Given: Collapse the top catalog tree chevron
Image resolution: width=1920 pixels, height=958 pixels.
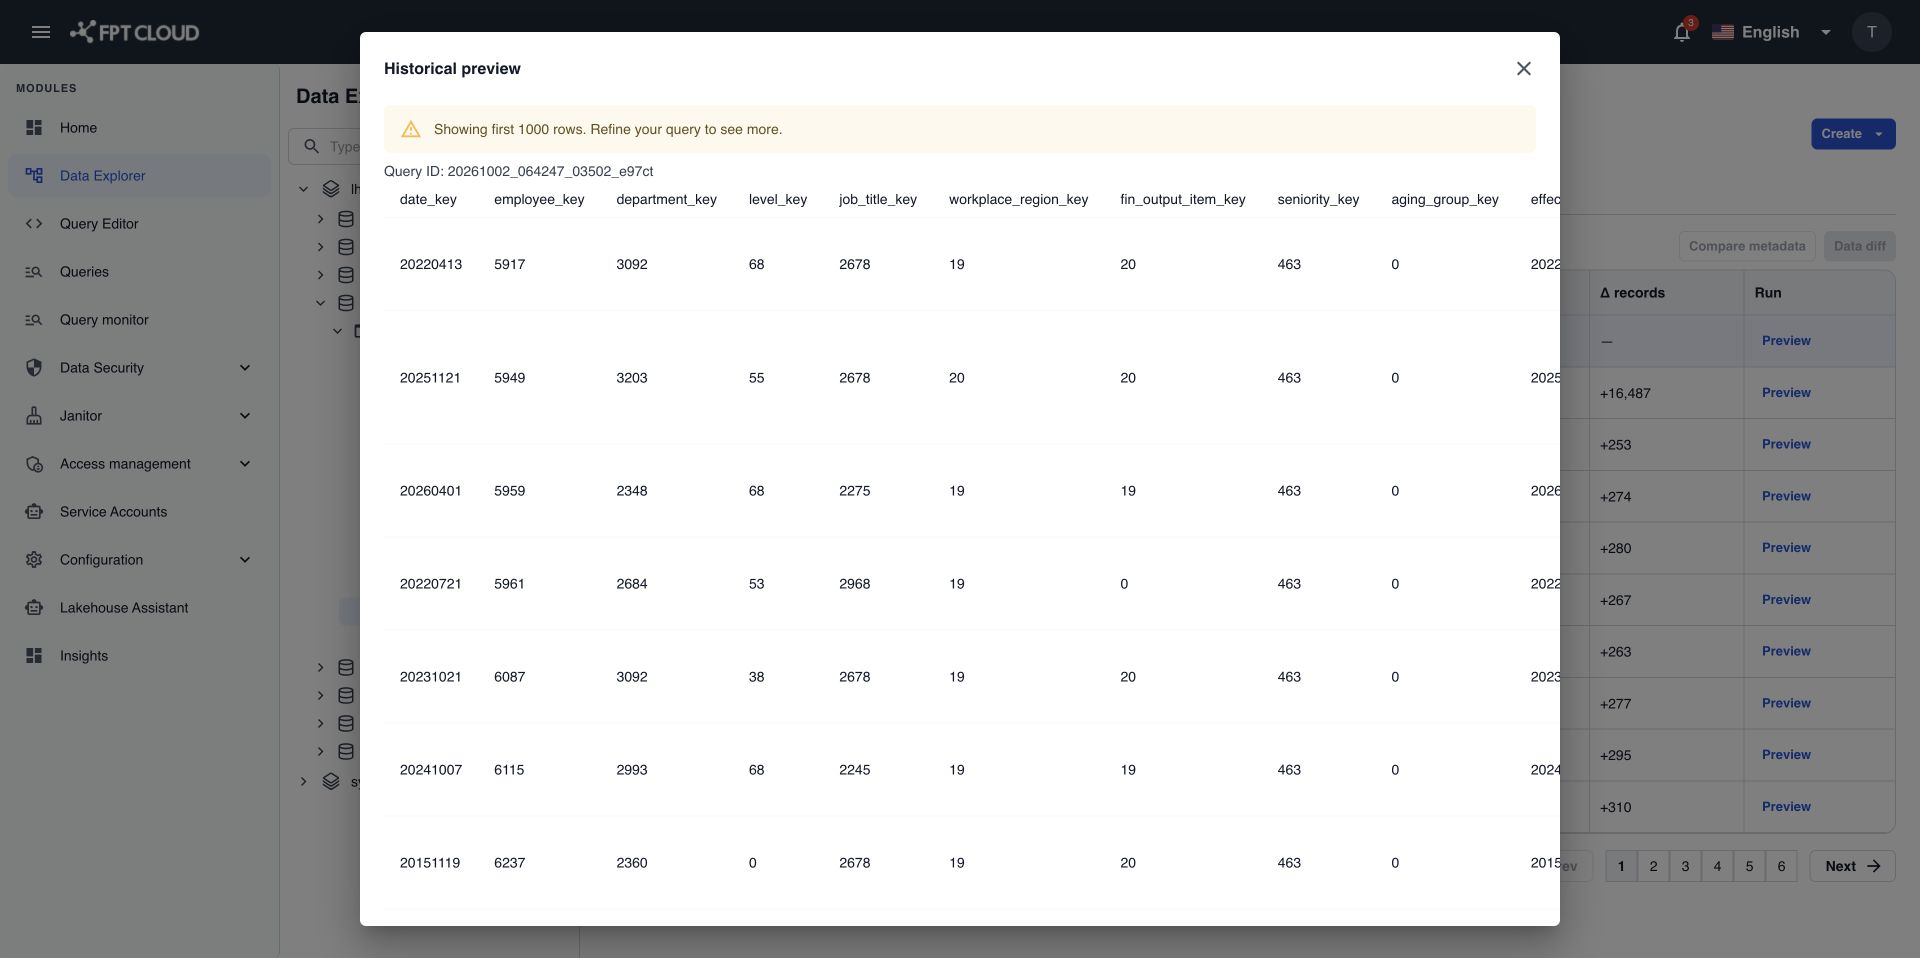Looking at the screenshot, I should coord(304,188).
